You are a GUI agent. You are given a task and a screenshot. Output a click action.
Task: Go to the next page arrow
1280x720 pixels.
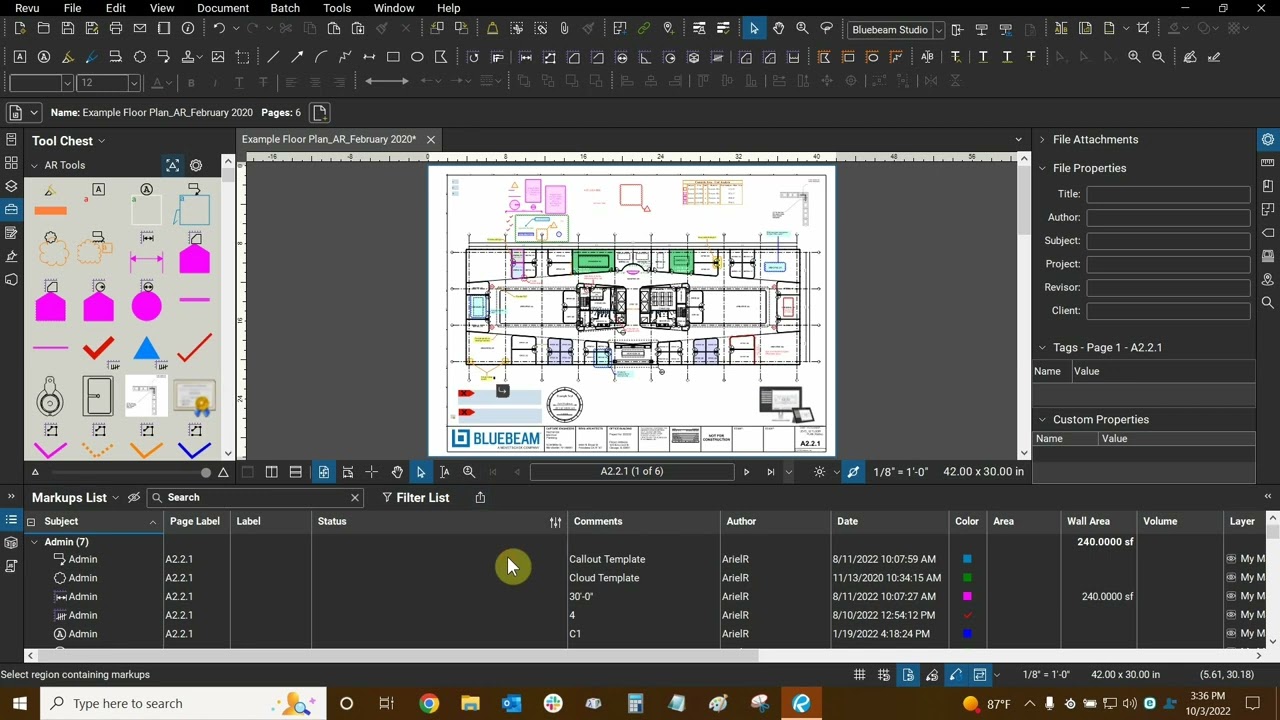tap(746, 472)
